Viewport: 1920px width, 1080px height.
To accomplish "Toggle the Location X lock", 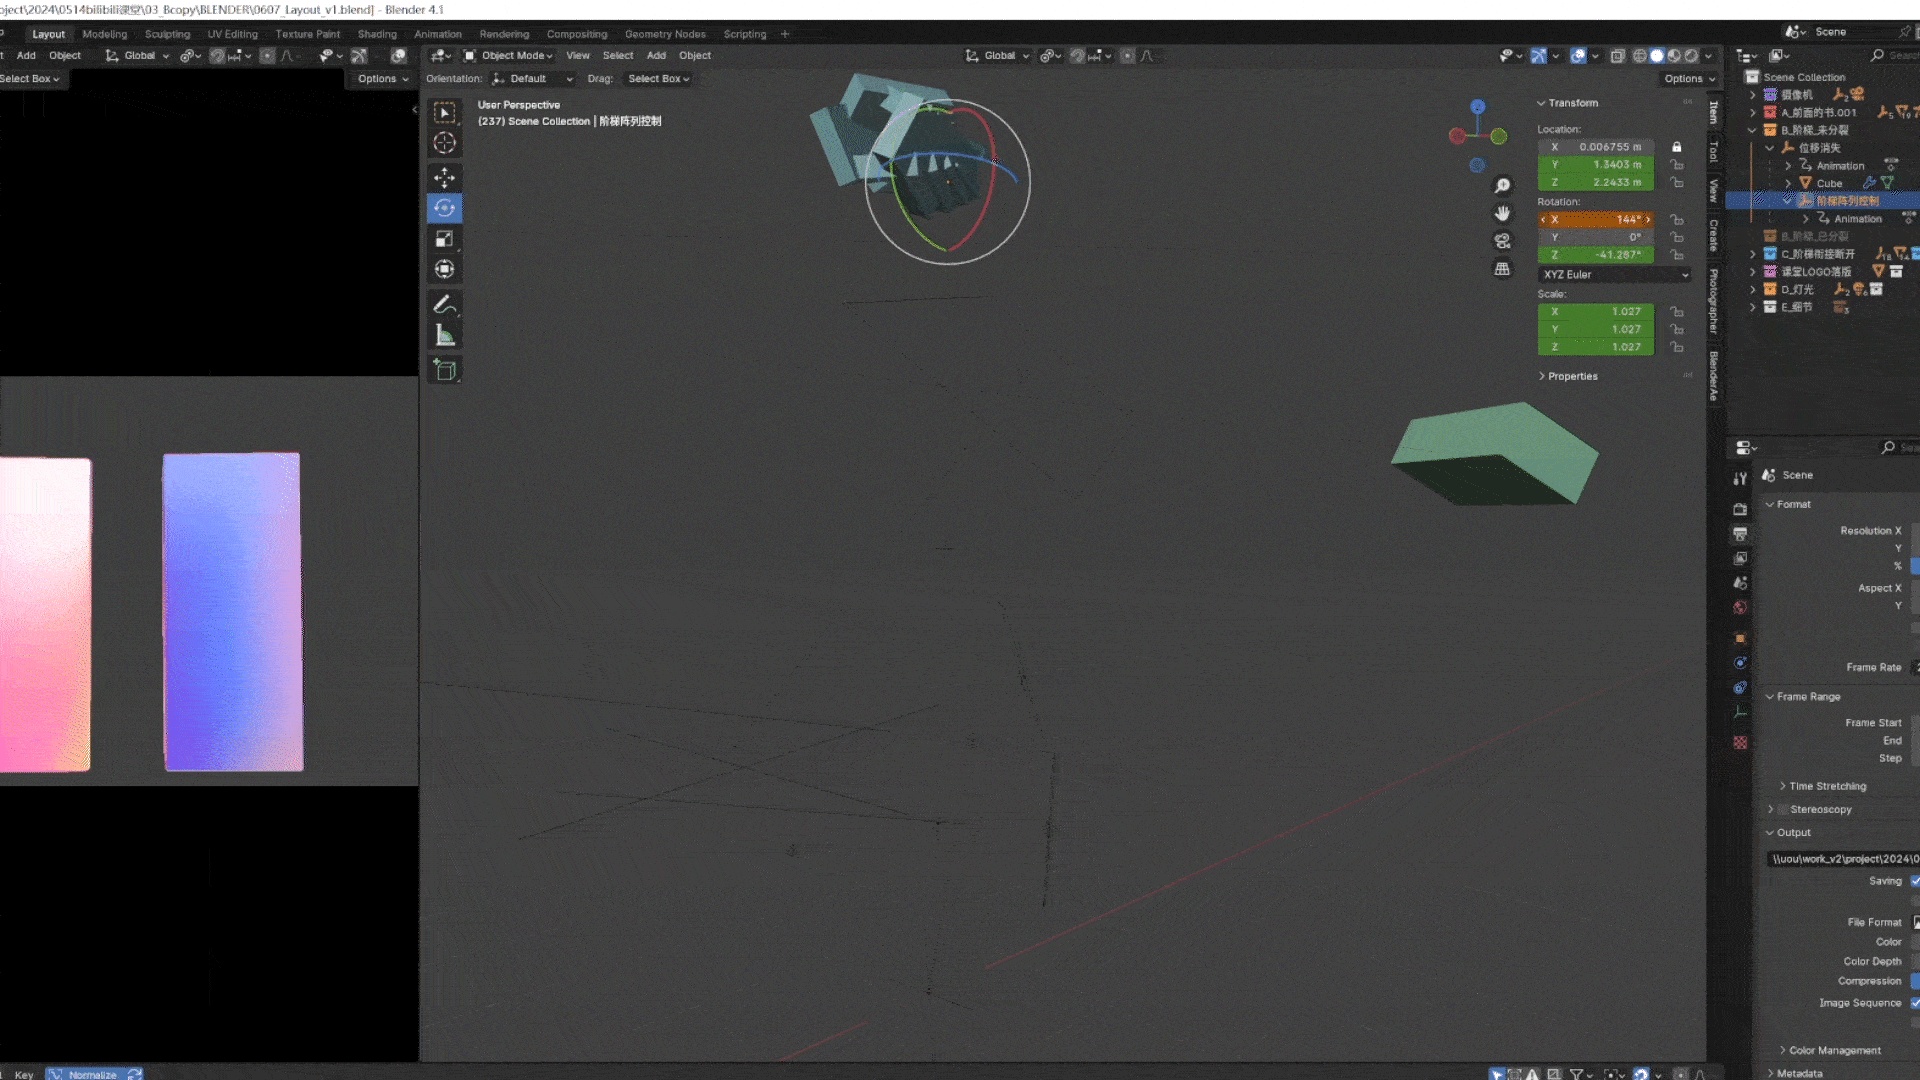I will point(1677,147).
